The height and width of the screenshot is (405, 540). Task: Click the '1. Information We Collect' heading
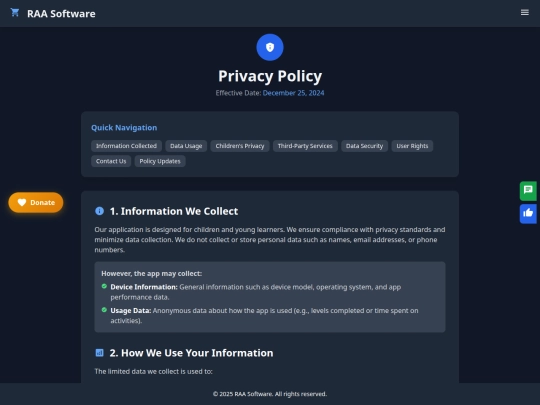[x=174, y=211]
